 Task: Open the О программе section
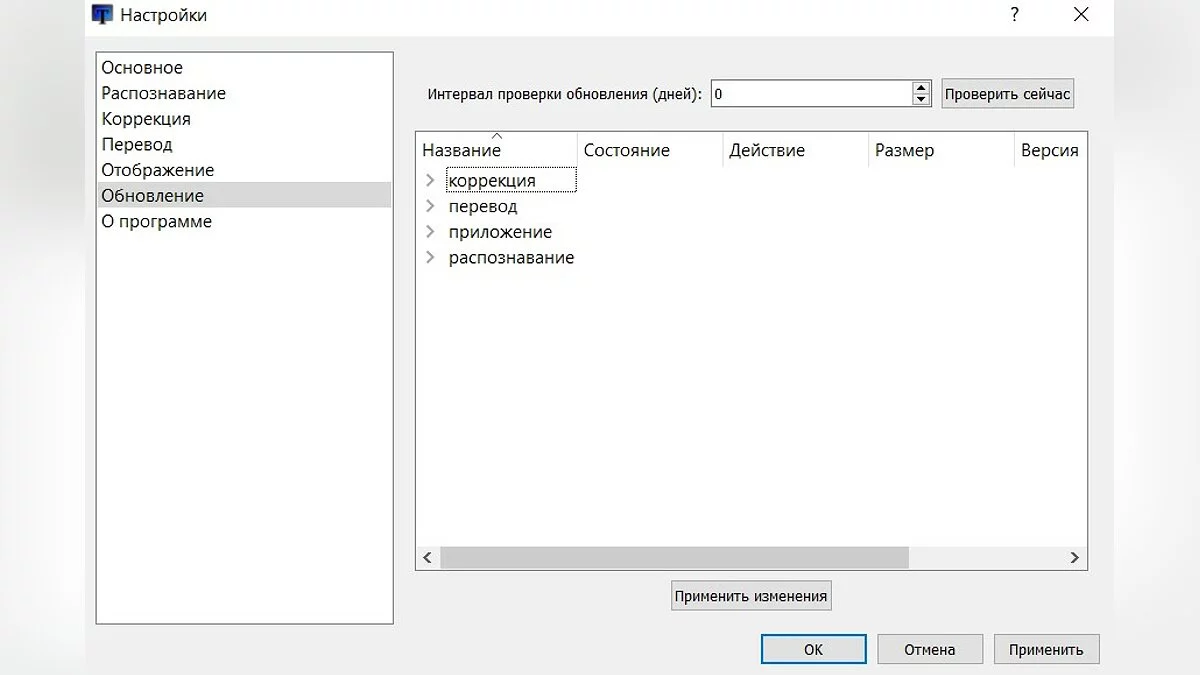click(x=245, y=221)
